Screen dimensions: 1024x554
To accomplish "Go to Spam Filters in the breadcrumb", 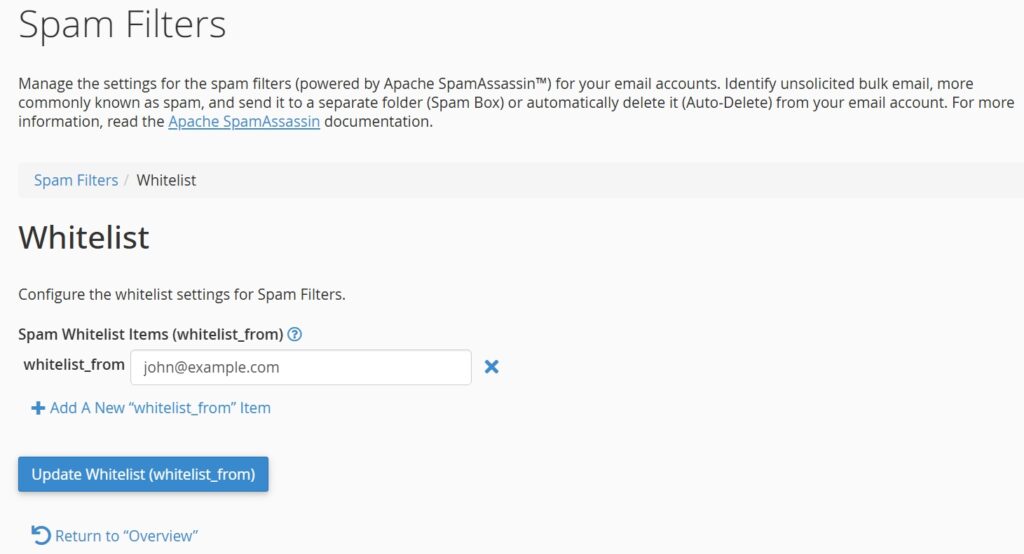I will point(76,180).
